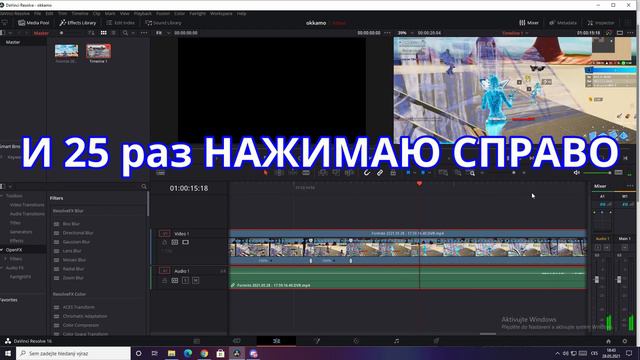
Task: Select the Trim Edit mode tool
Action: click(280, 173)
